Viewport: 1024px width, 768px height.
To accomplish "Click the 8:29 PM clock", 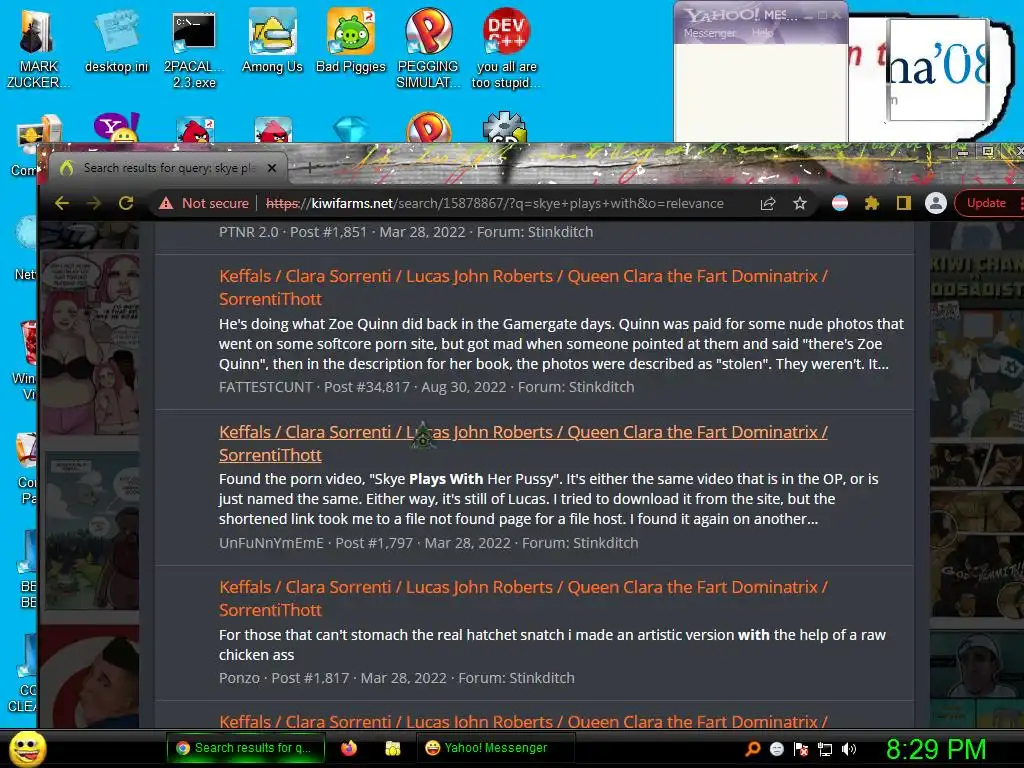I will click(x=936, y=749).
